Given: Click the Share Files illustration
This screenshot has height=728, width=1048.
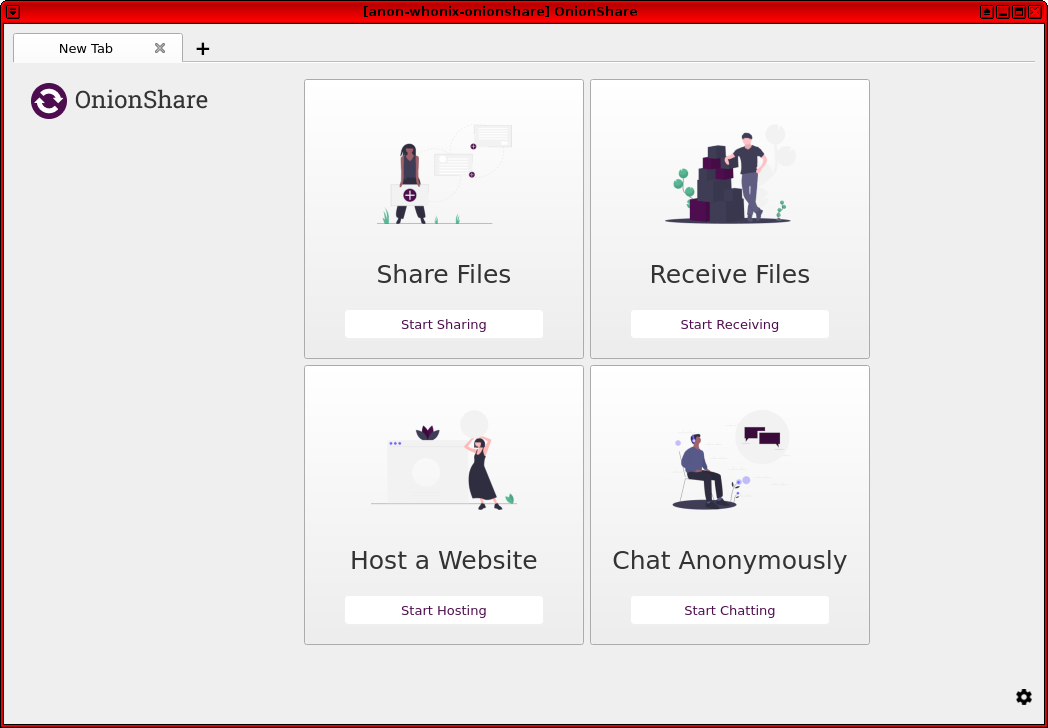Looking at the screenshot, I should tap(443, 174).
